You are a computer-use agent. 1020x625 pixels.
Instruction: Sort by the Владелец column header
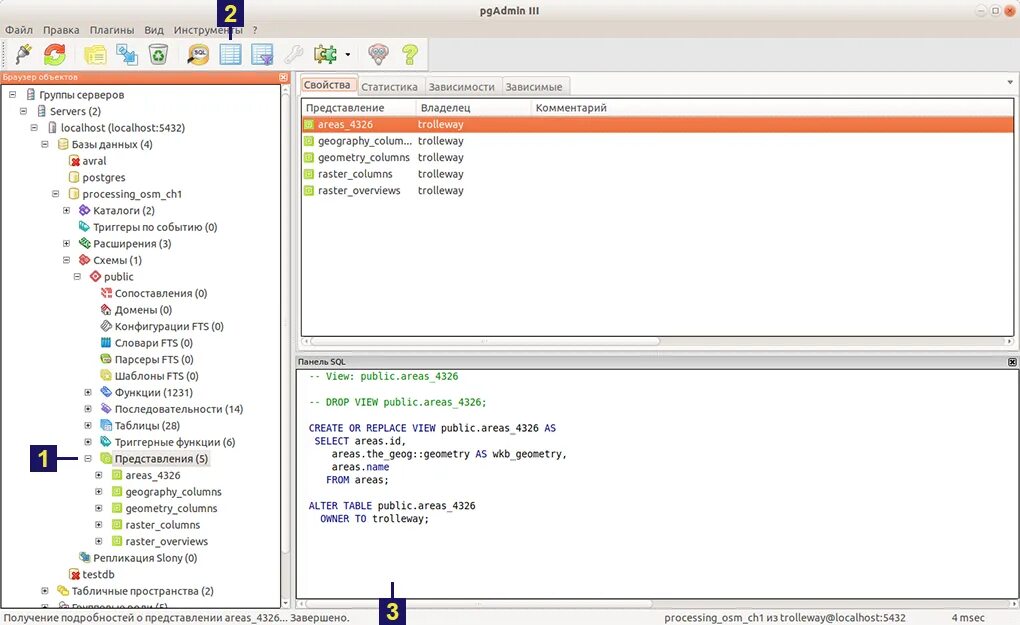(474, 107)
